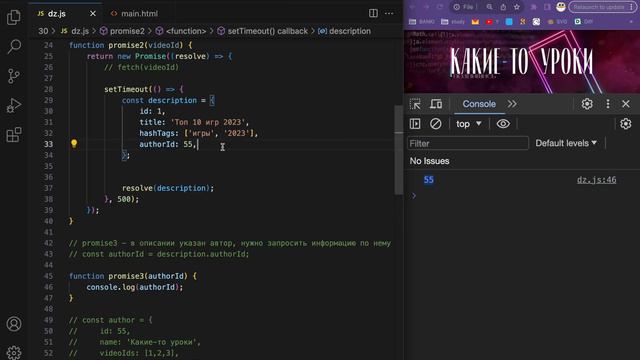Image resolution: width=640 pixels, height=360 pixels.
Task: Click Какие-то уроки banner on page
Action: point(522,62)
